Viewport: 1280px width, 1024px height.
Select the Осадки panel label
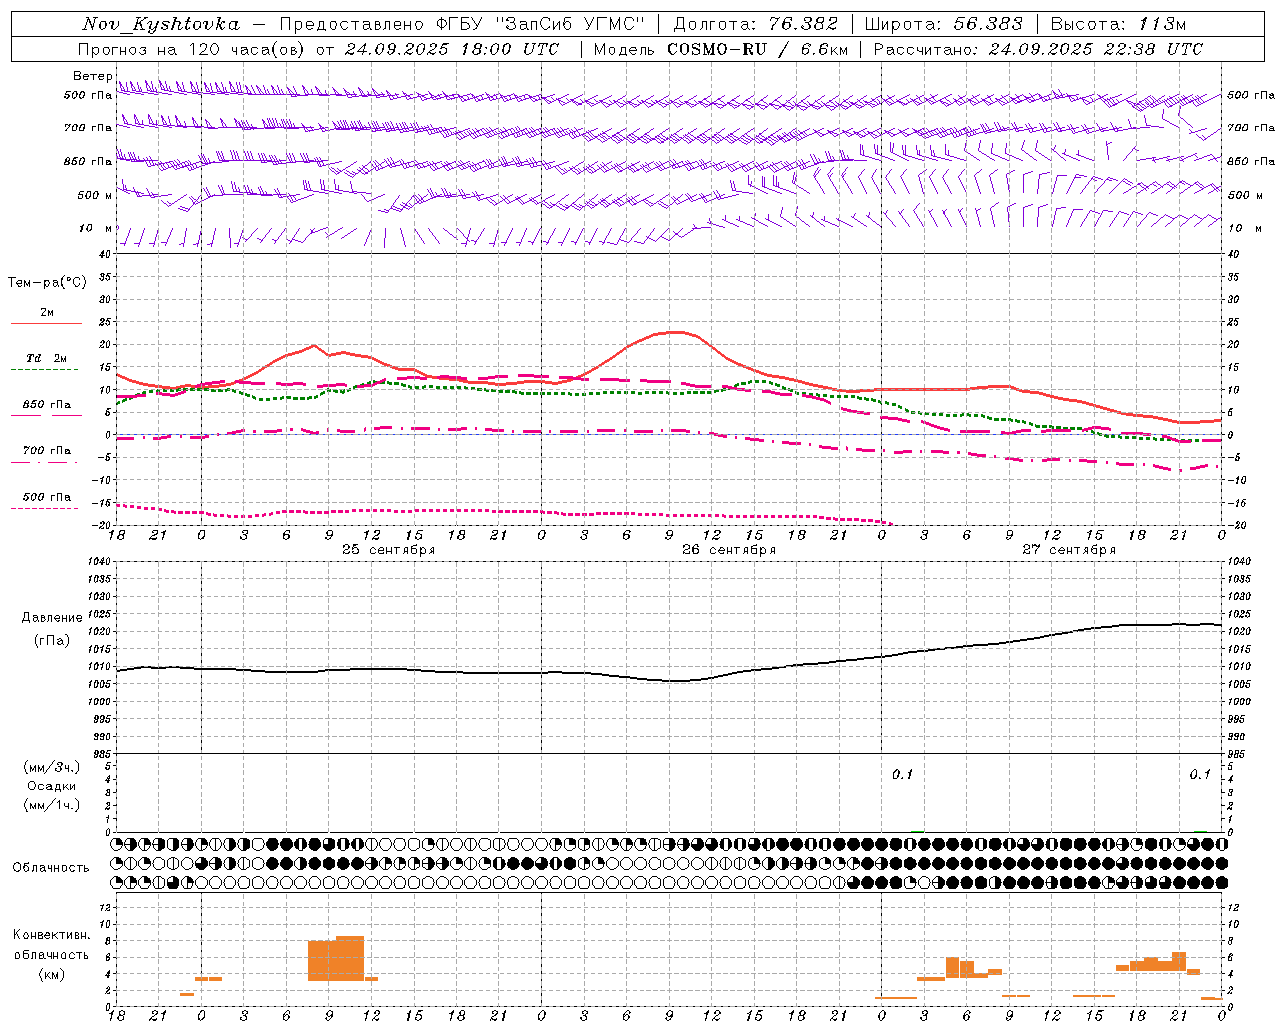pos(51,786)
